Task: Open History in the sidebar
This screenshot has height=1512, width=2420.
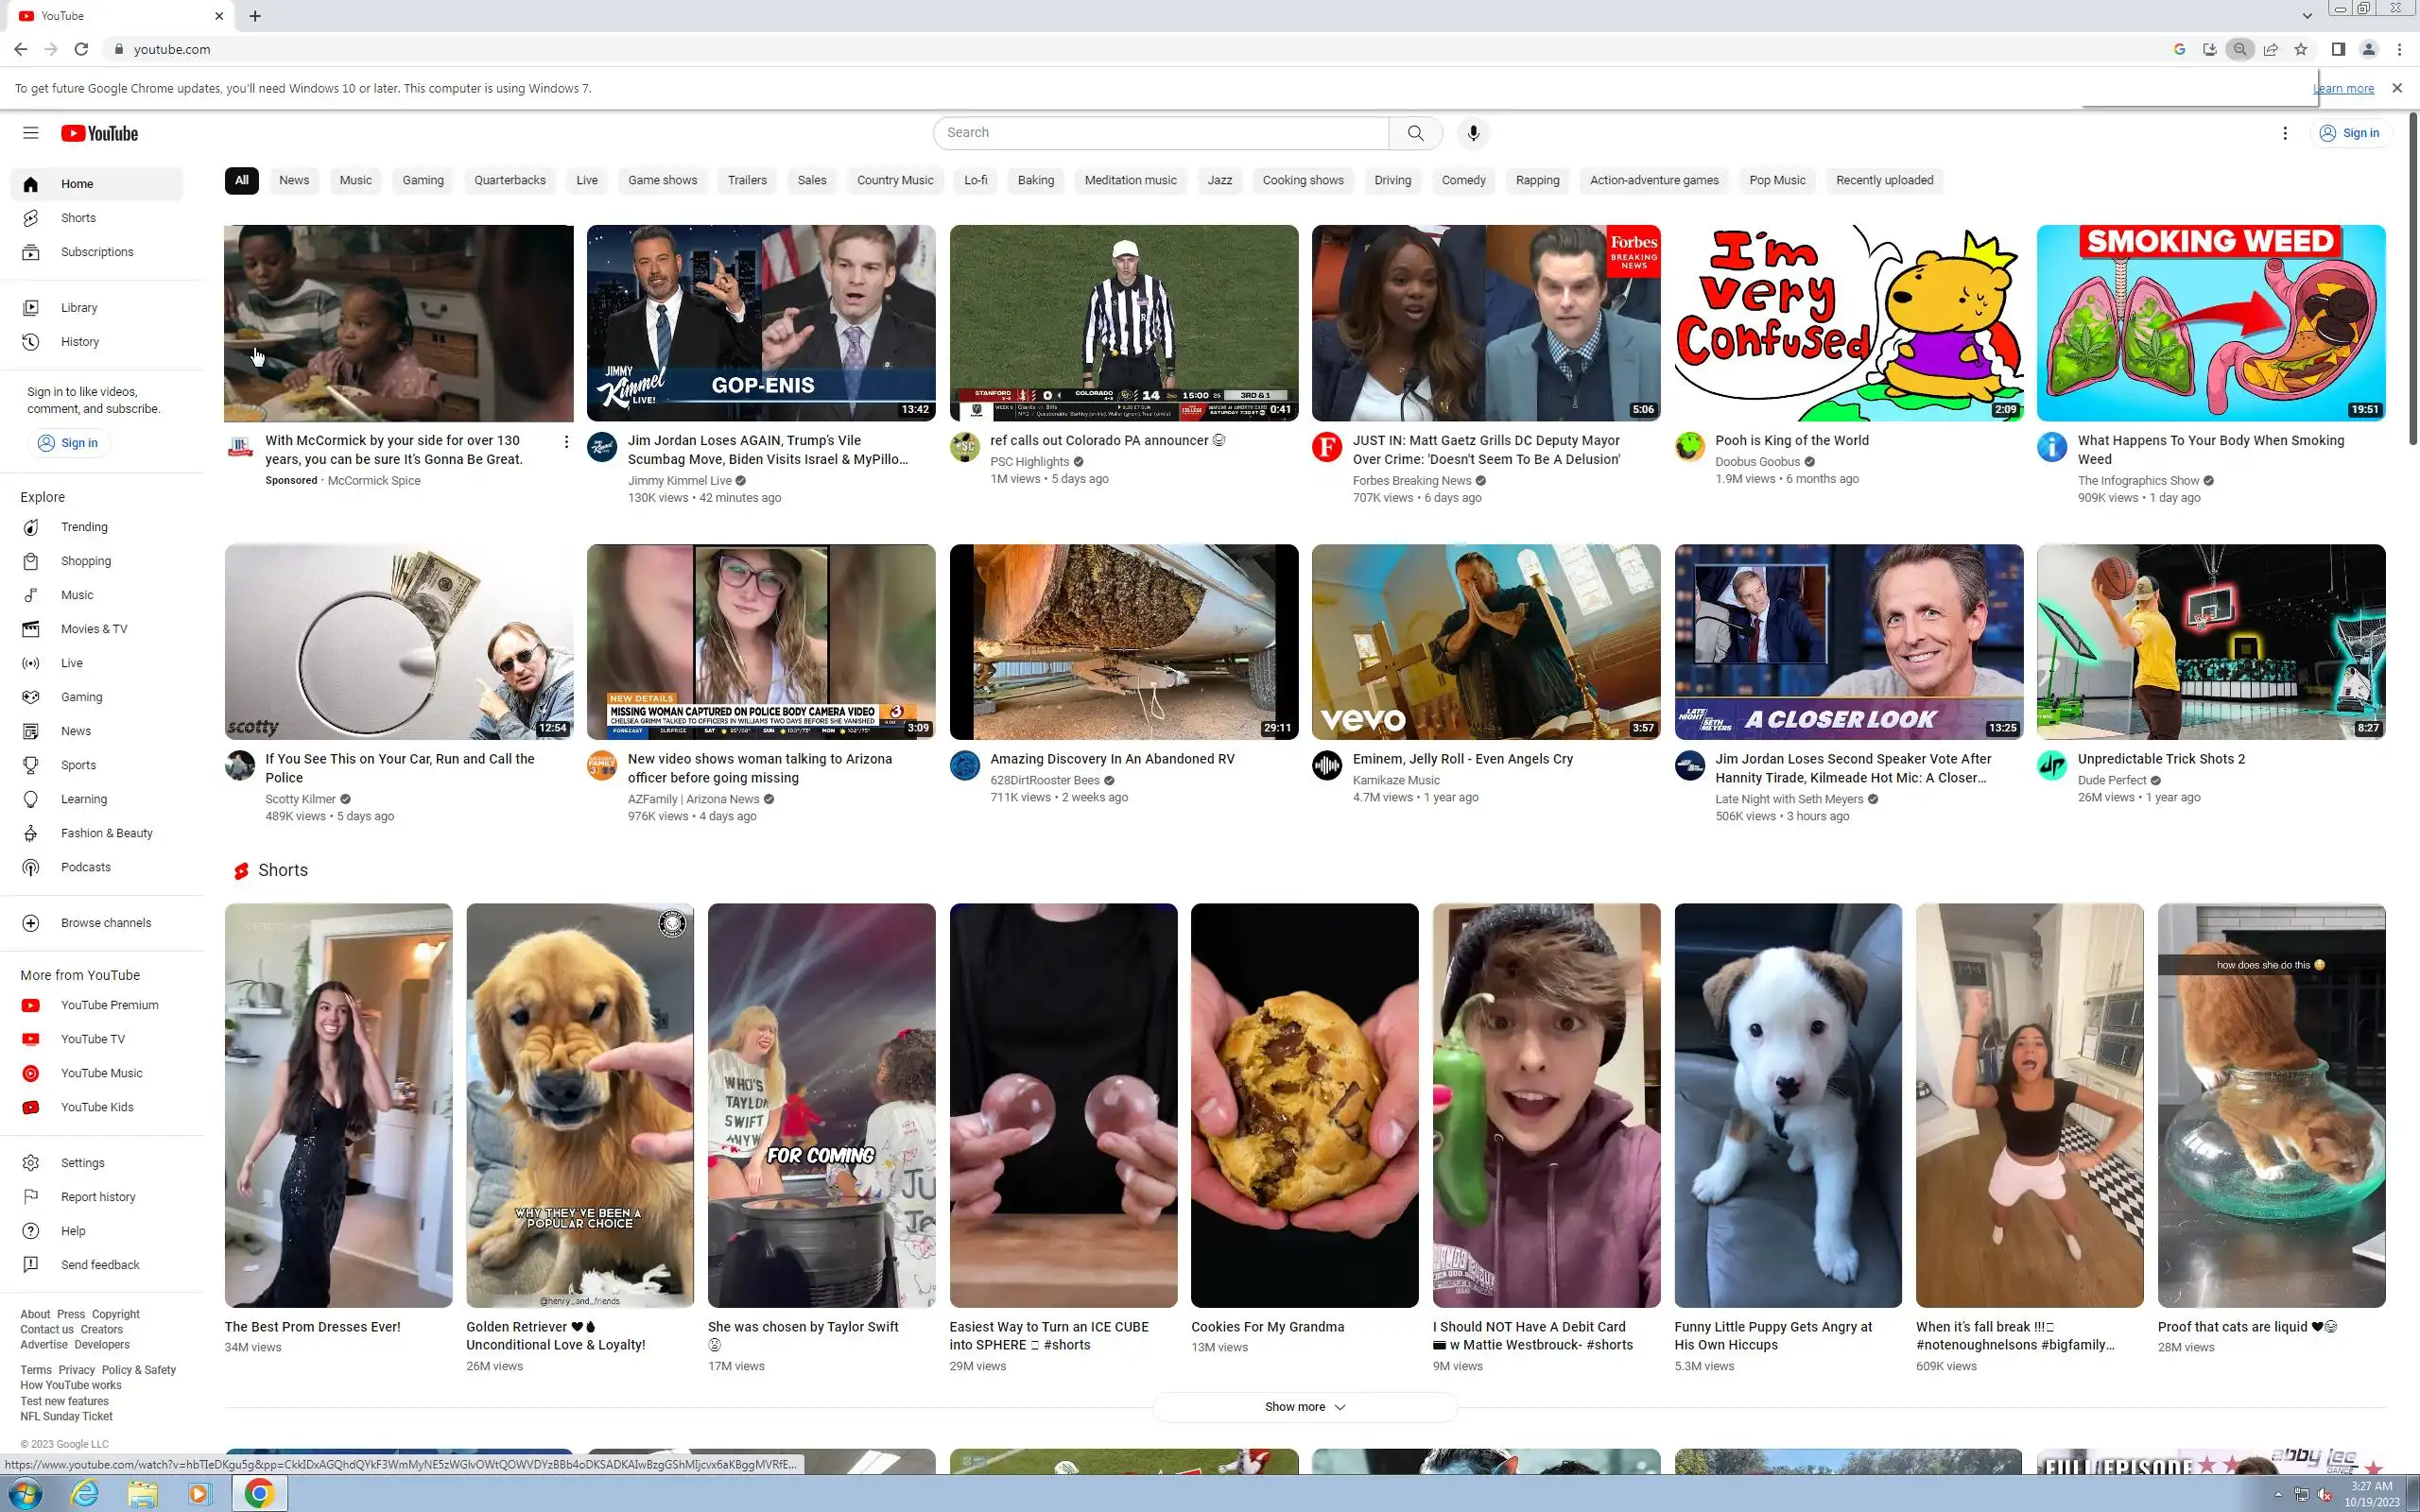Action: point(80,342)
